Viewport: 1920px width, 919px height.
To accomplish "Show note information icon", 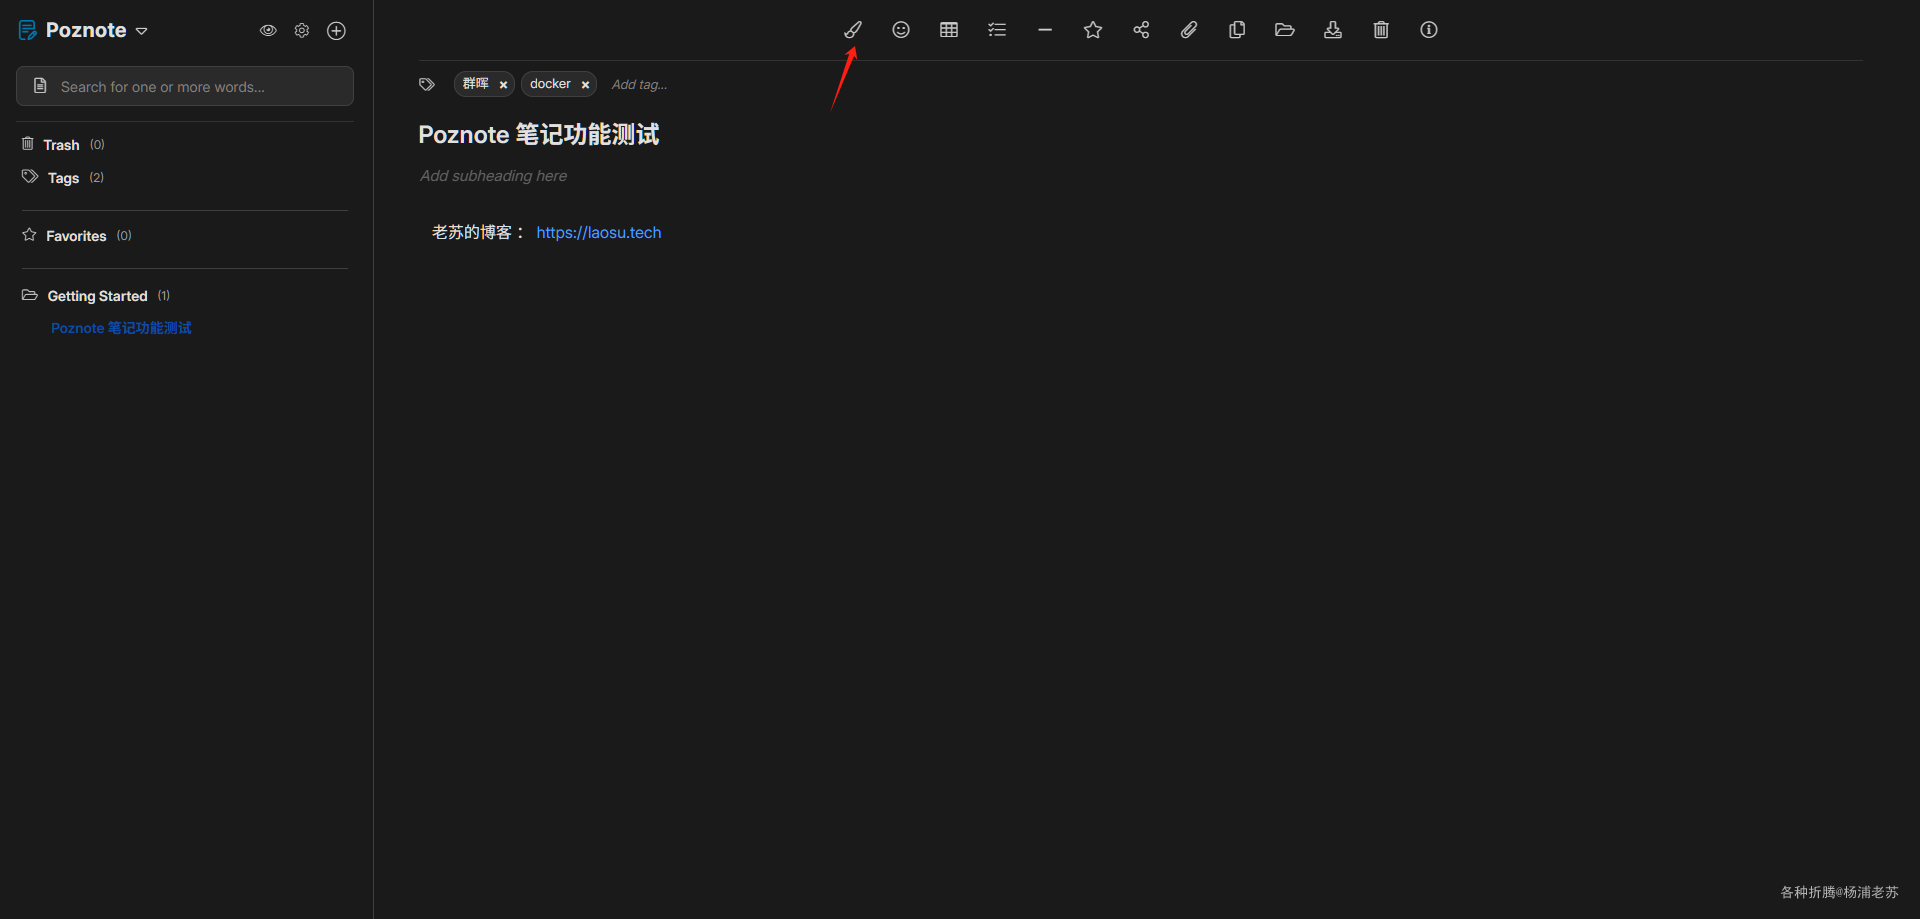I will (x=1429, y=30).
